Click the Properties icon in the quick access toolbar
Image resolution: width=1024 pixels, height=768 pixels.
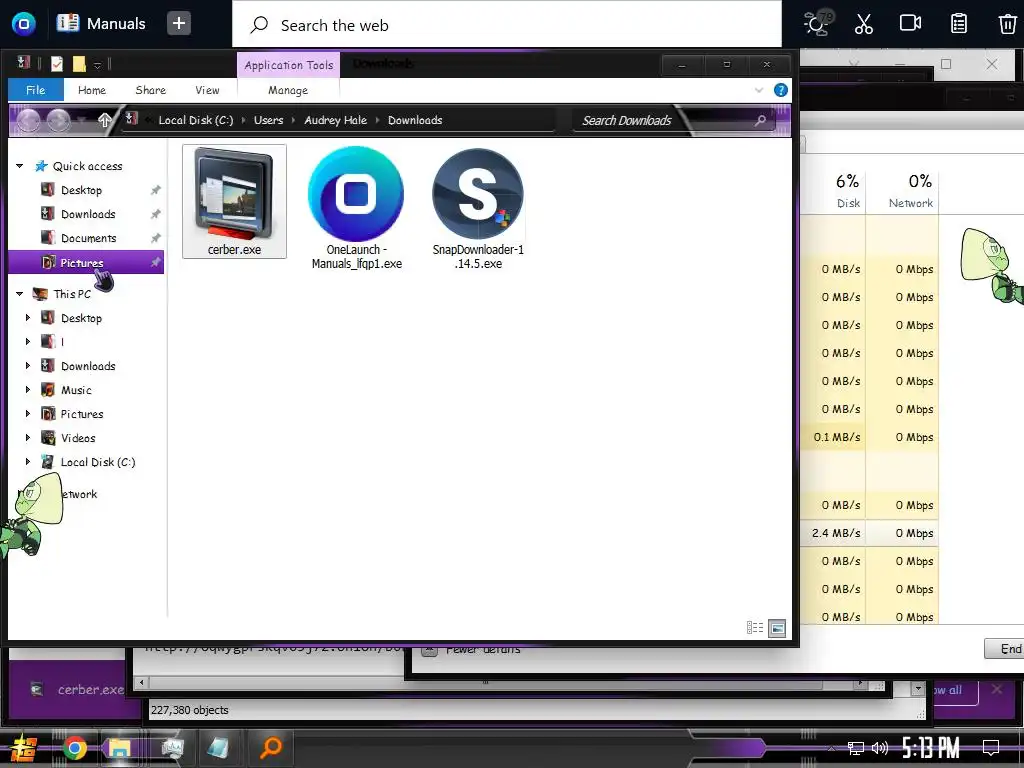click(57, 63)
